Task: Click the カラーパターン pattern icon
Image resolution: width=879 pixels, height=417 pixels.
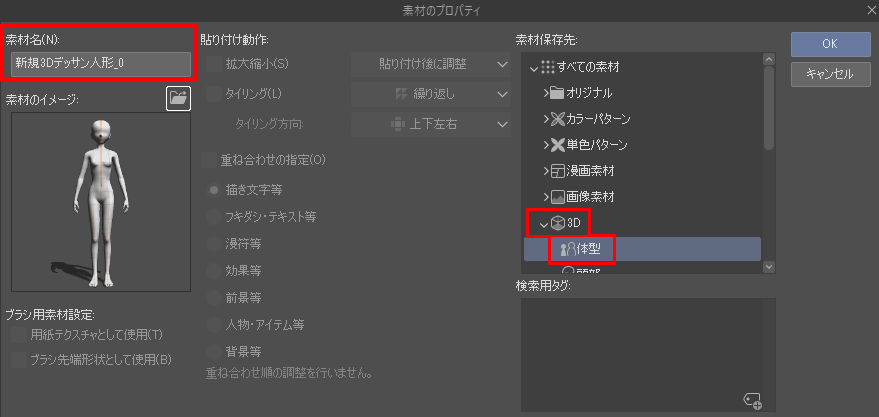Action: (557, 119)
